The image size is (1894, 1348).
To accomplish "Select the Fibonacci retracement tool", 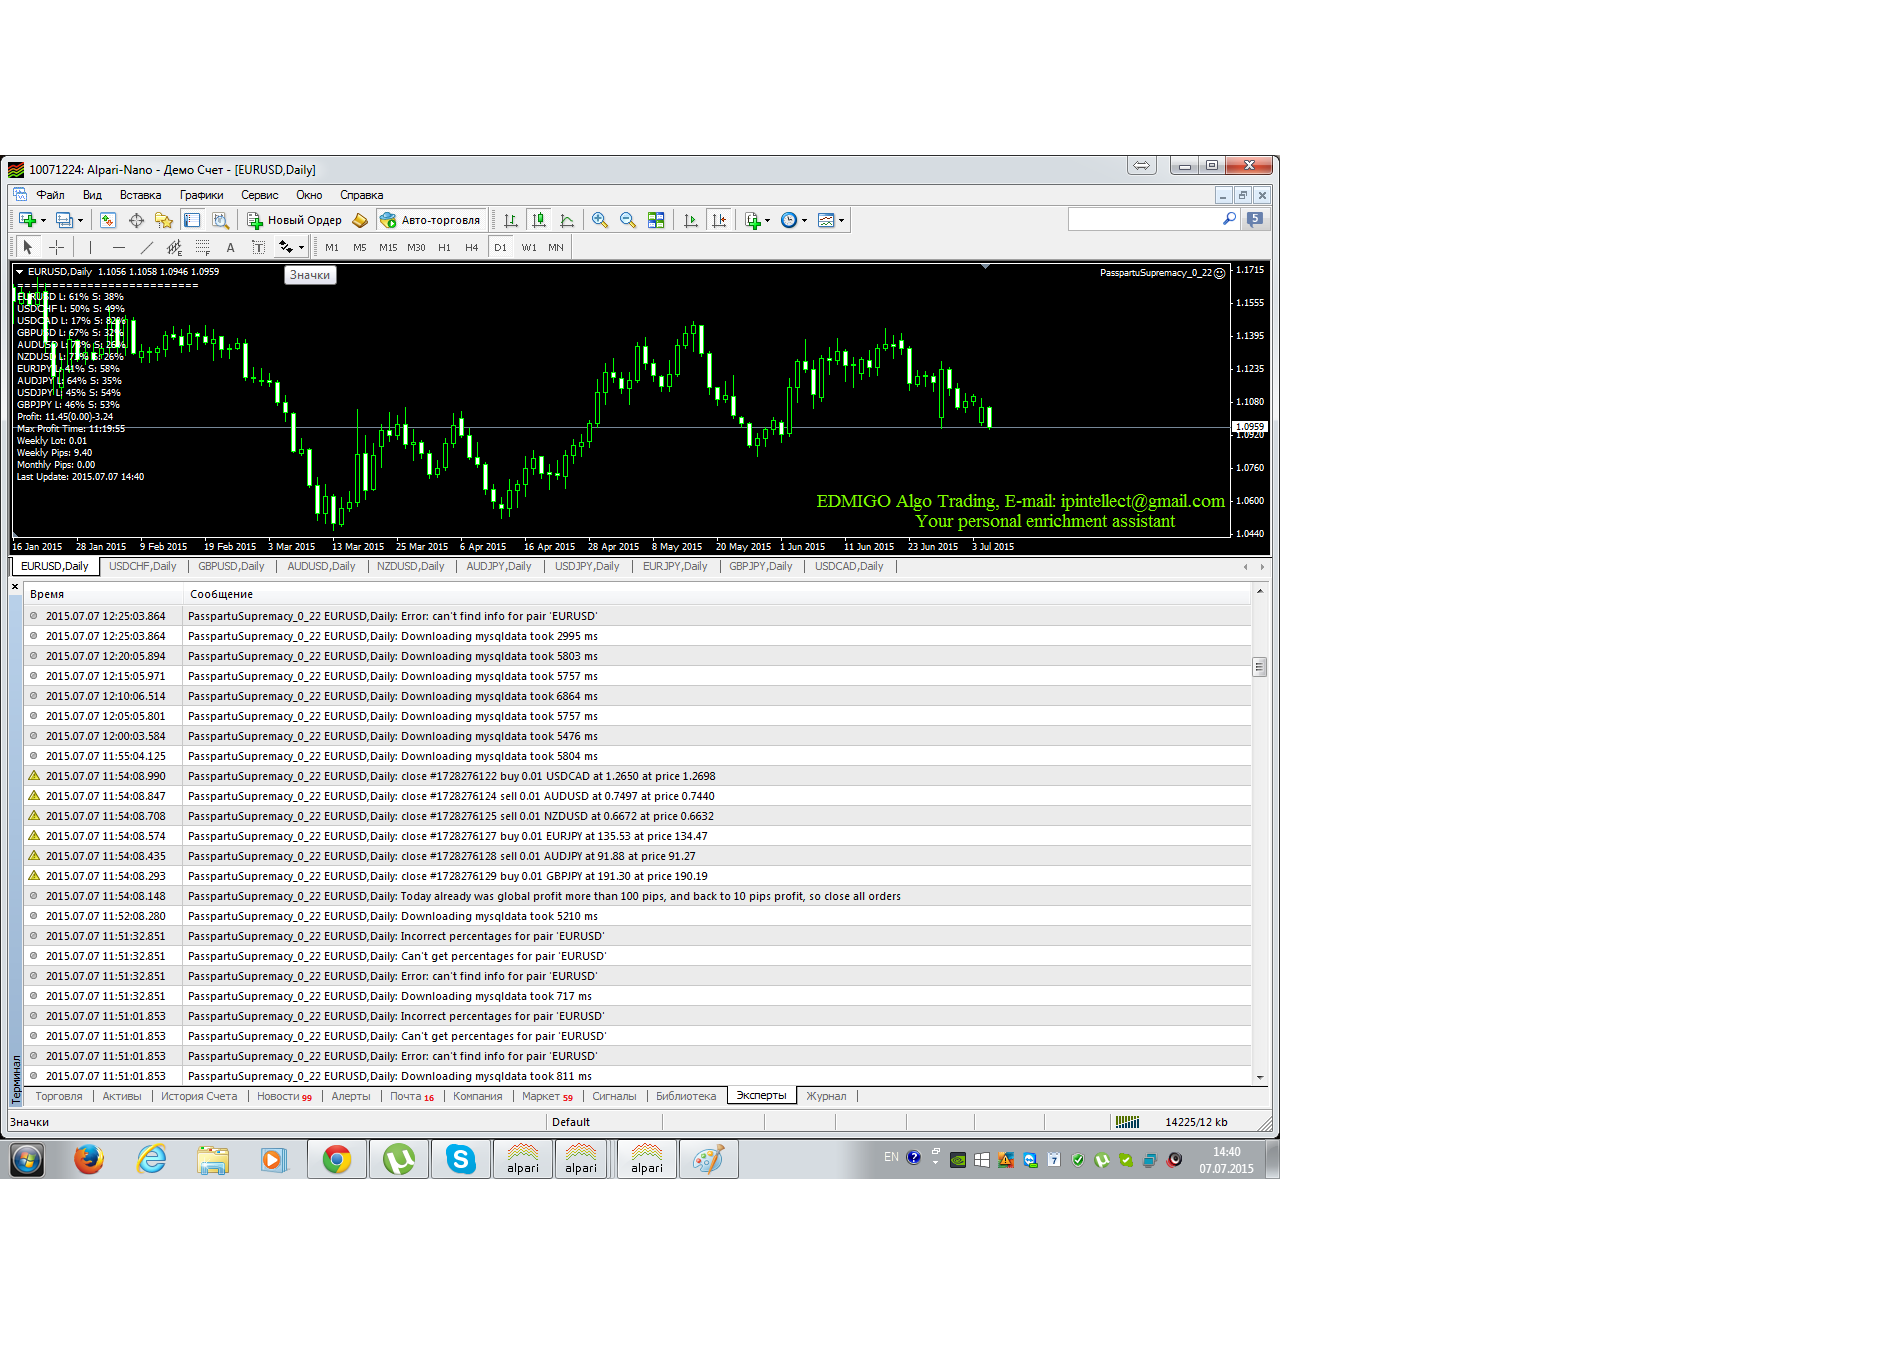I will [203, 247].
